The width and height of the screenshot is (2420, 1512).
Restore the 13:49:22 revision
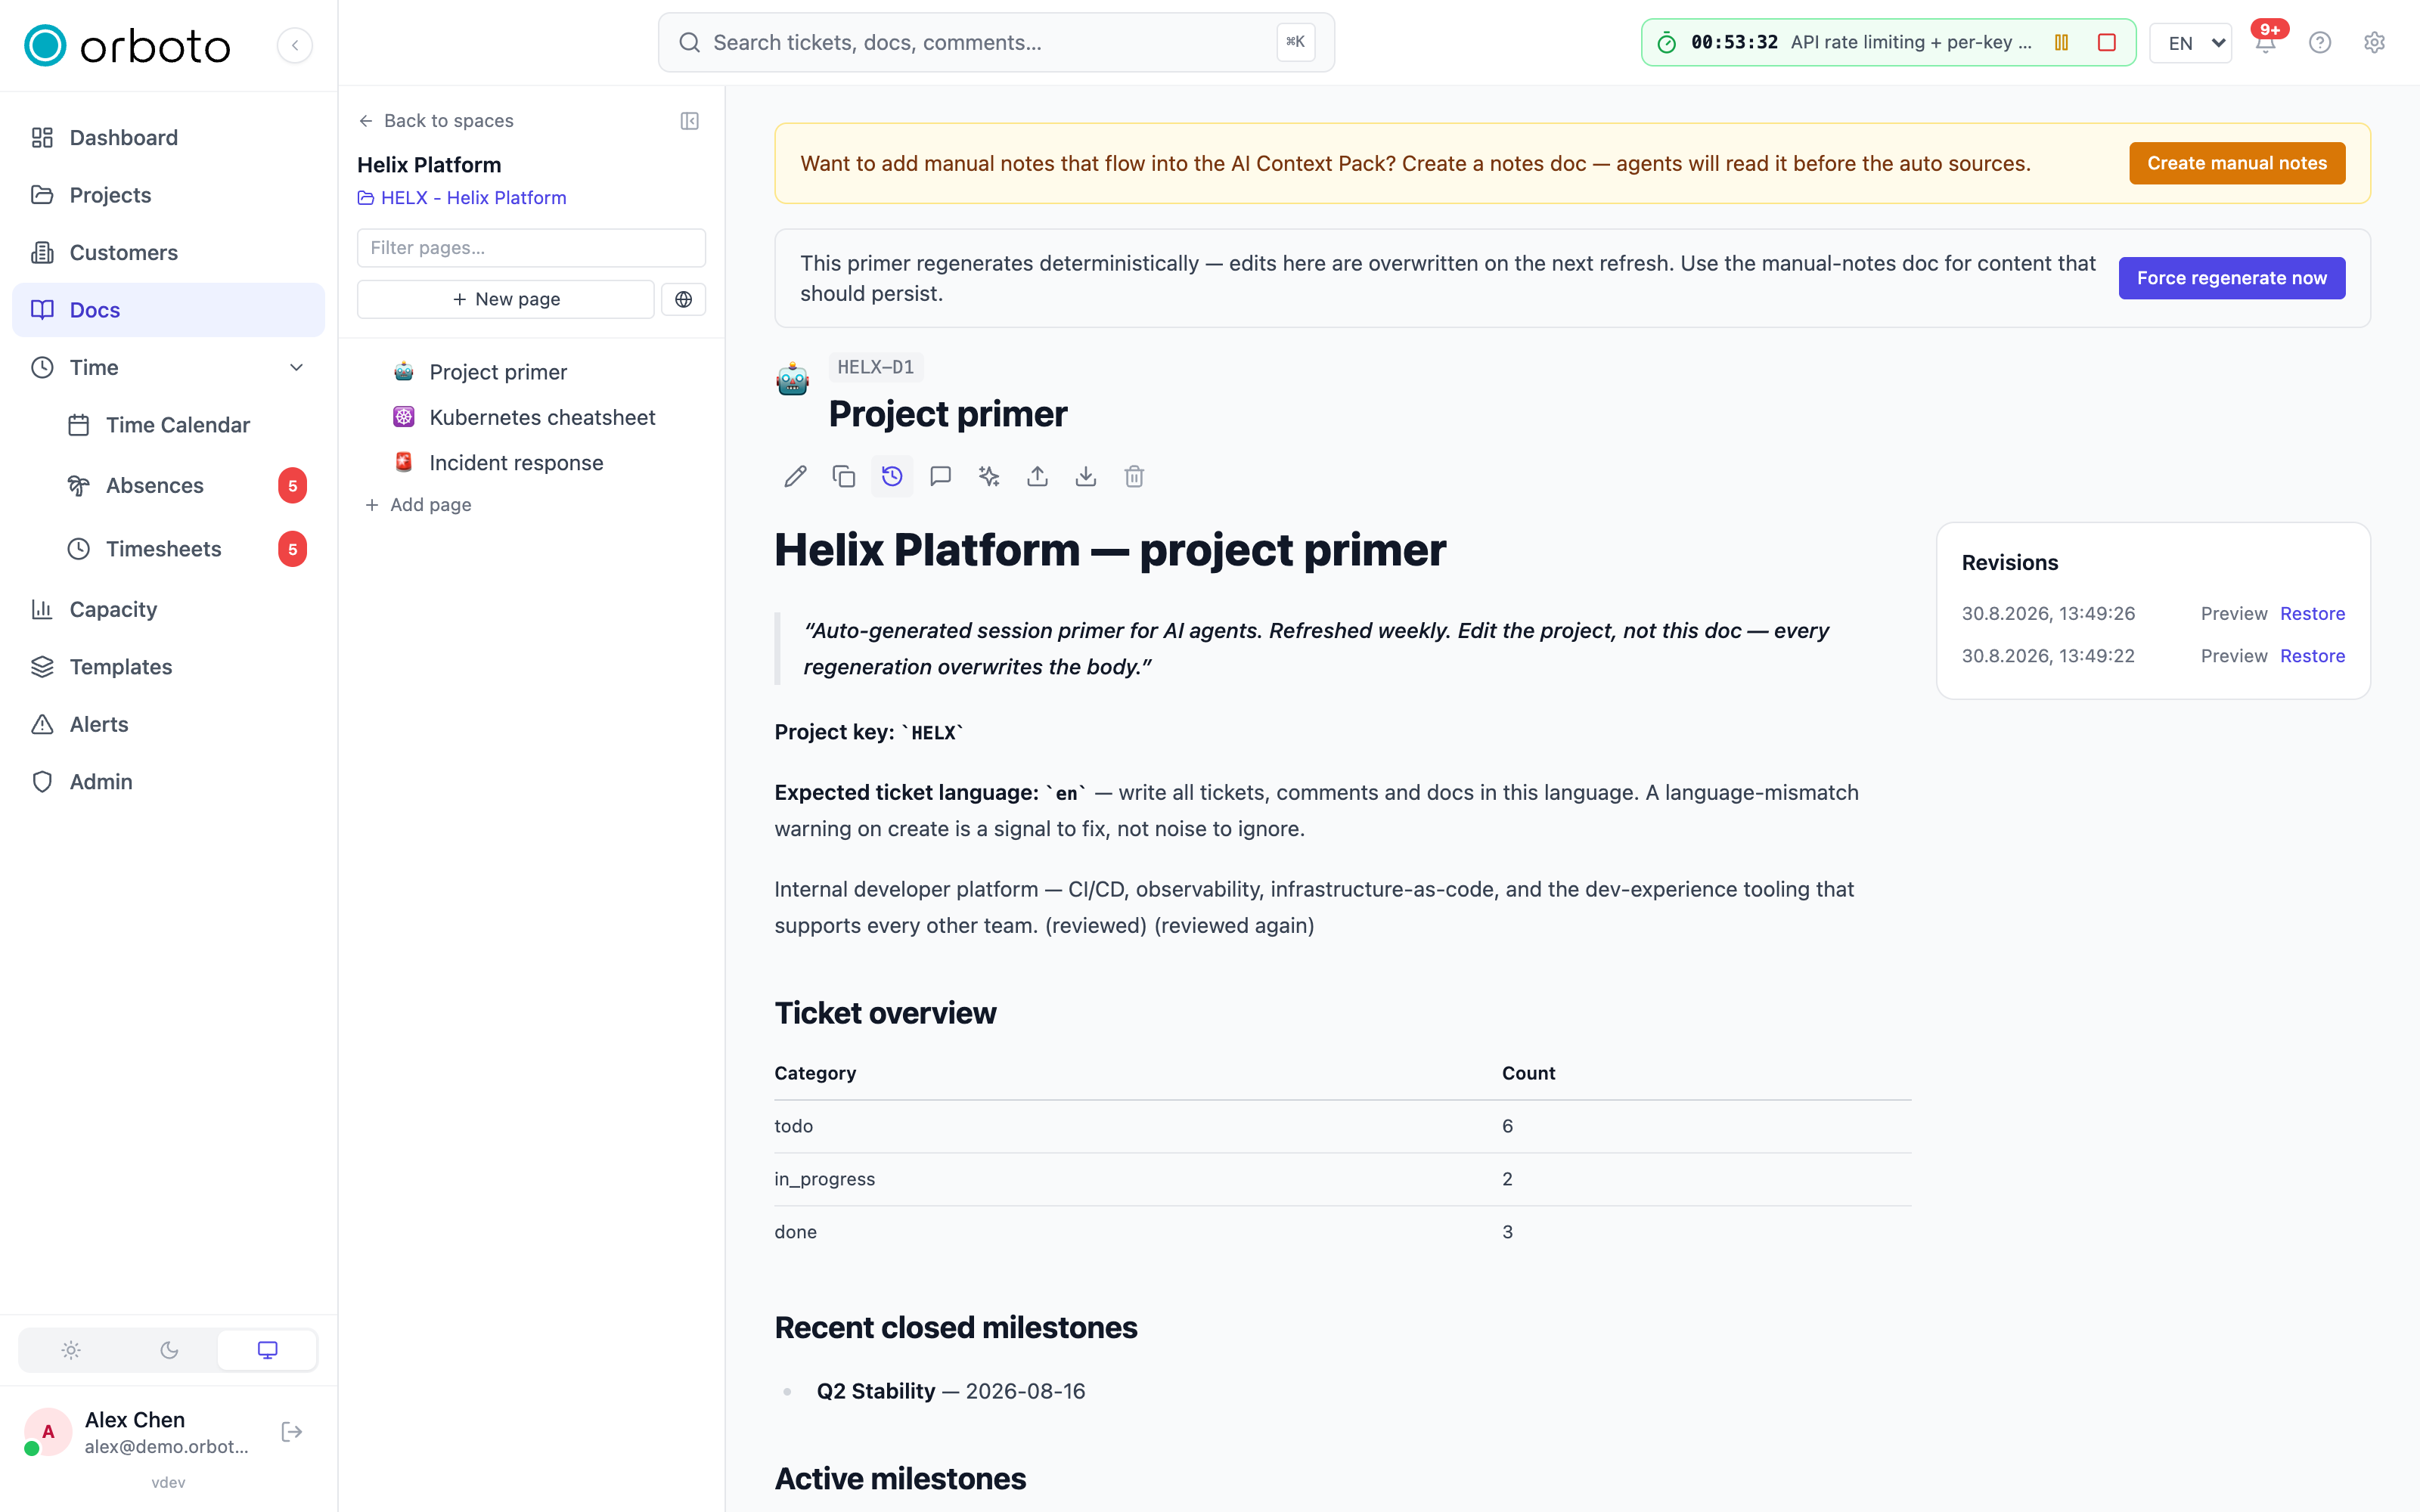coord(2312,656)
